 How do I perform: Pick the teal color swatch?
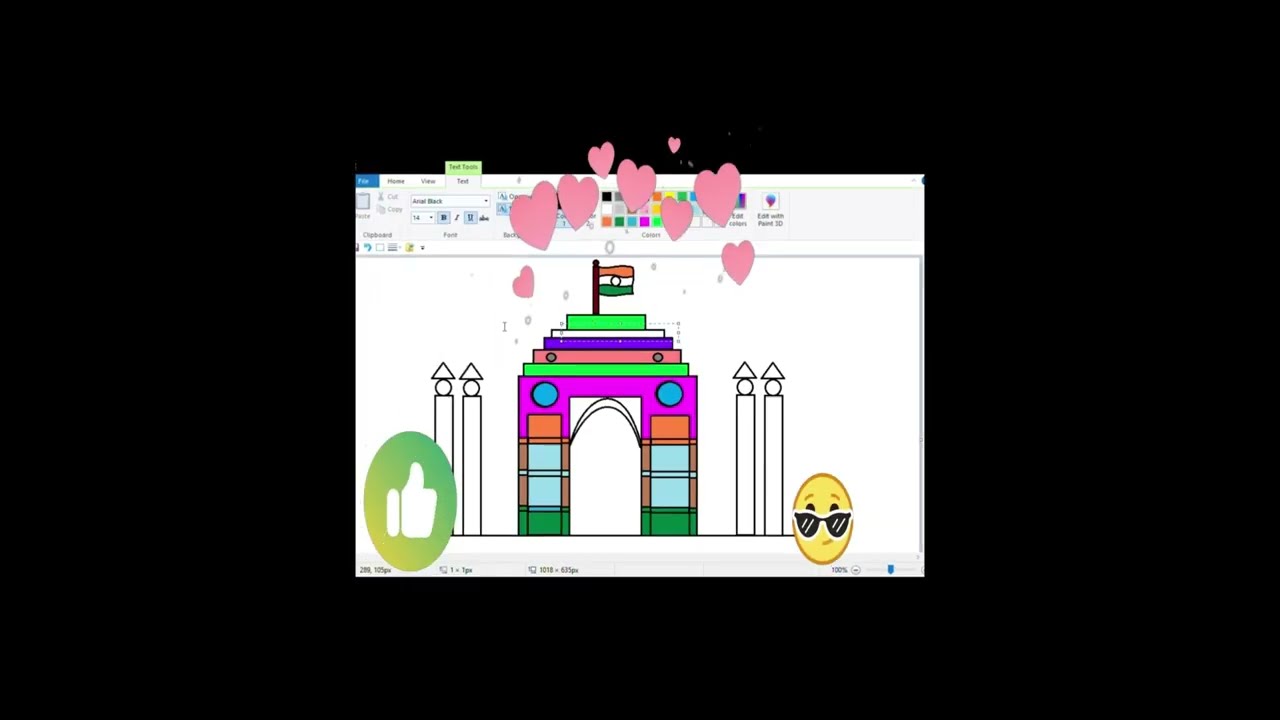[632, 222]
